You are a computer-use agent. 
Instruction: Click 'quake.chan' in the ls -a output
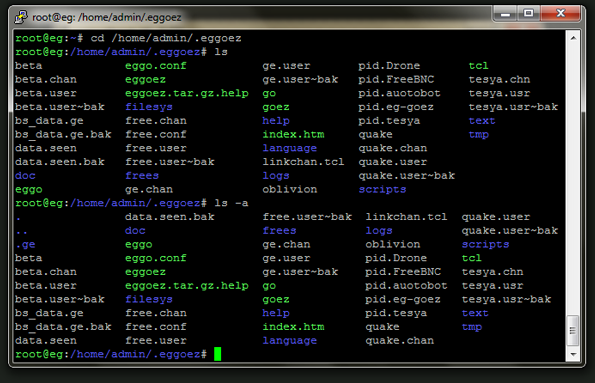click(400, 341)
